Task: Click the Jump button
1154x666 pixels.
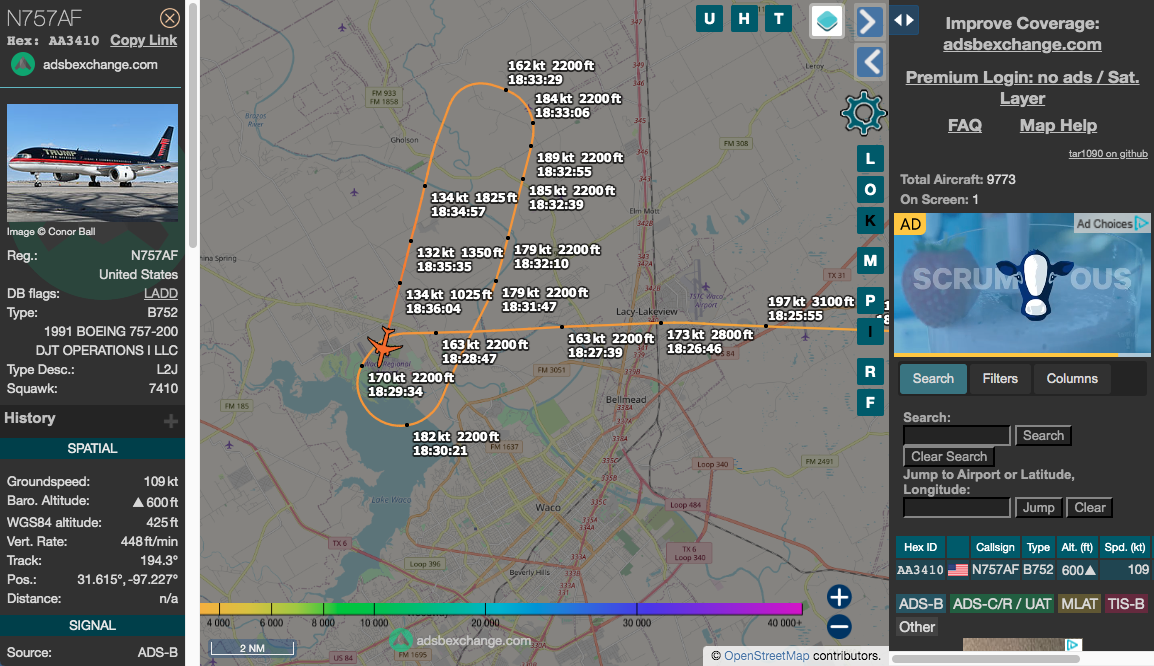Action: 1038,507
